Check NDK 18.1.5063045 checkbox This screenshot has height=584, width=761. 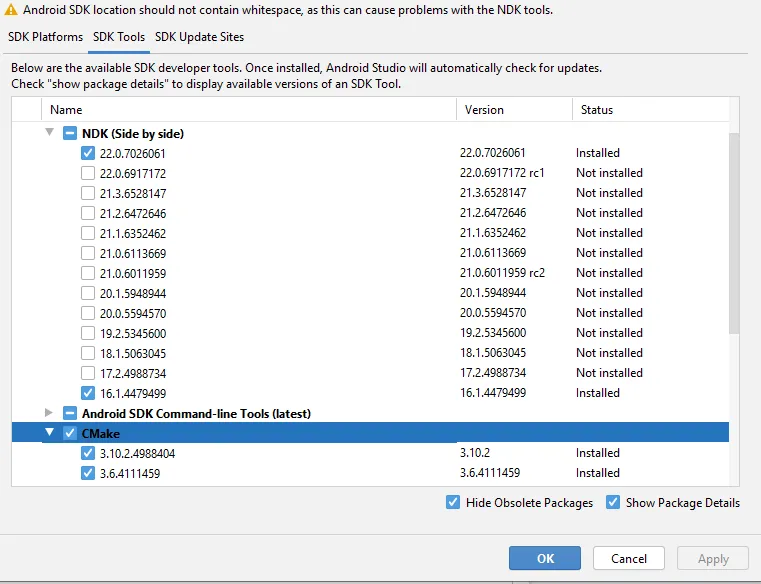[x=88, y=353]
